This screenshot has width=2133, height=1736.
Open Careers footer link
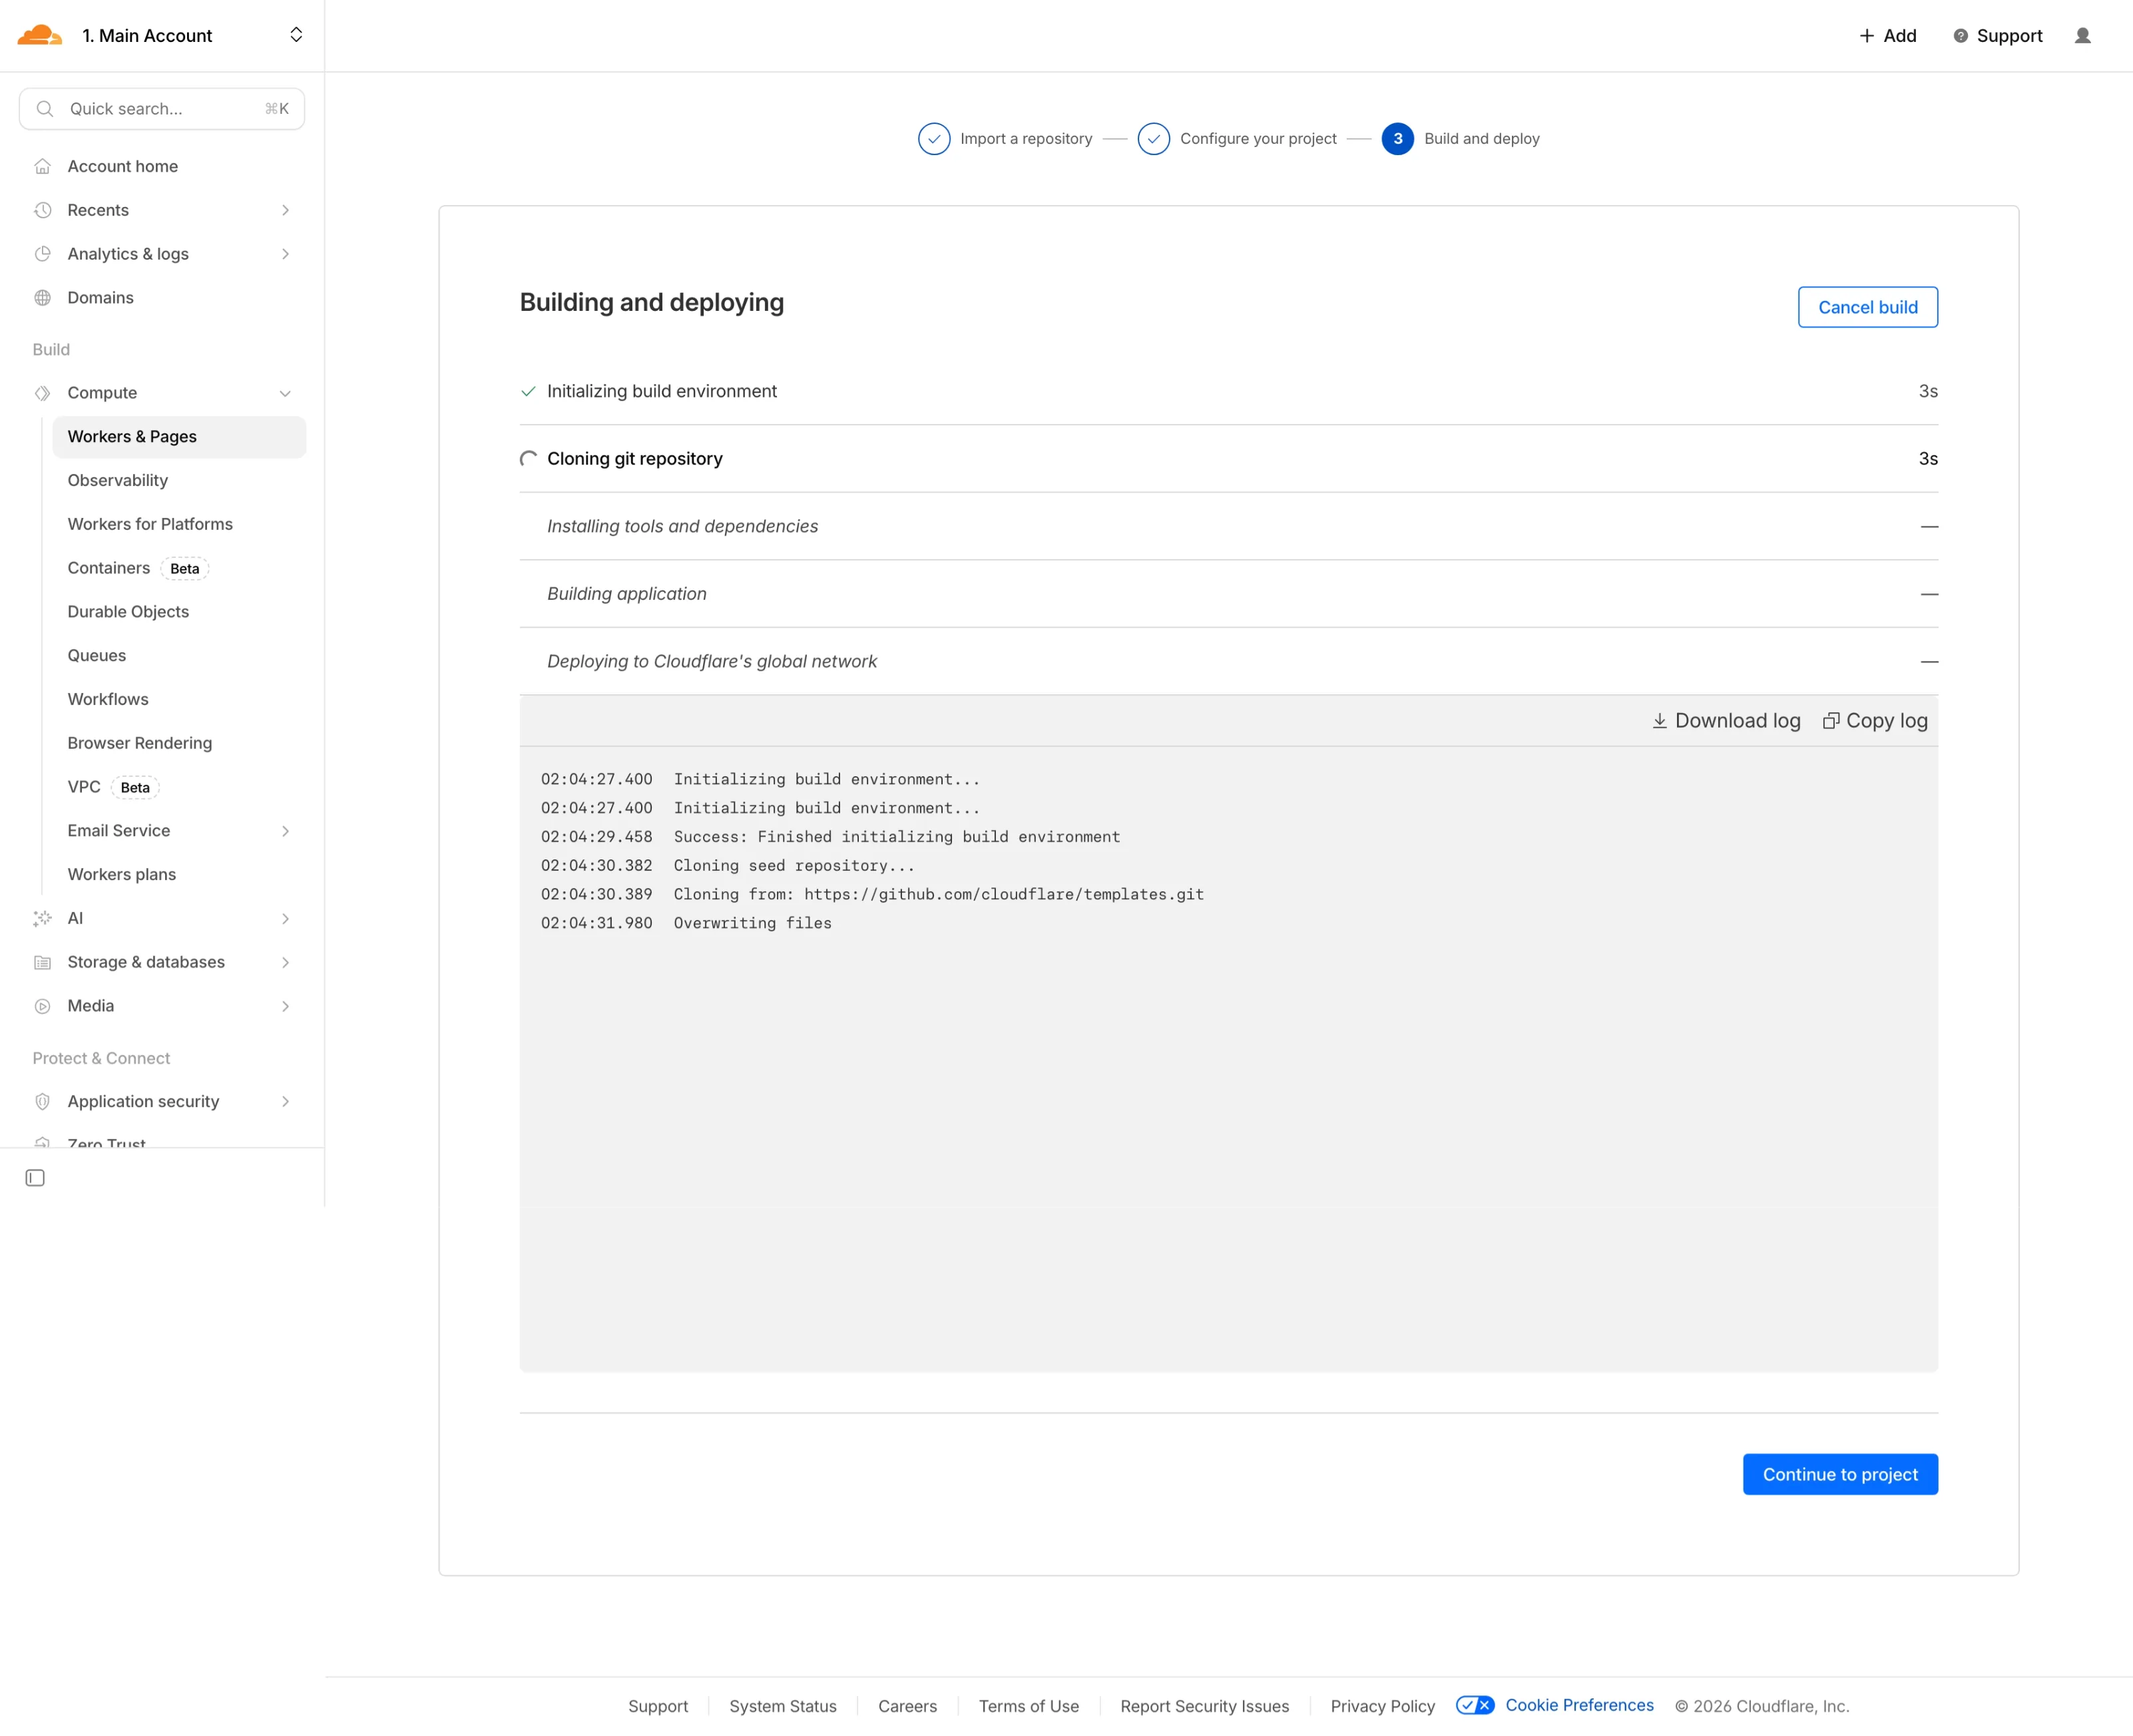tap(907, 1706)
